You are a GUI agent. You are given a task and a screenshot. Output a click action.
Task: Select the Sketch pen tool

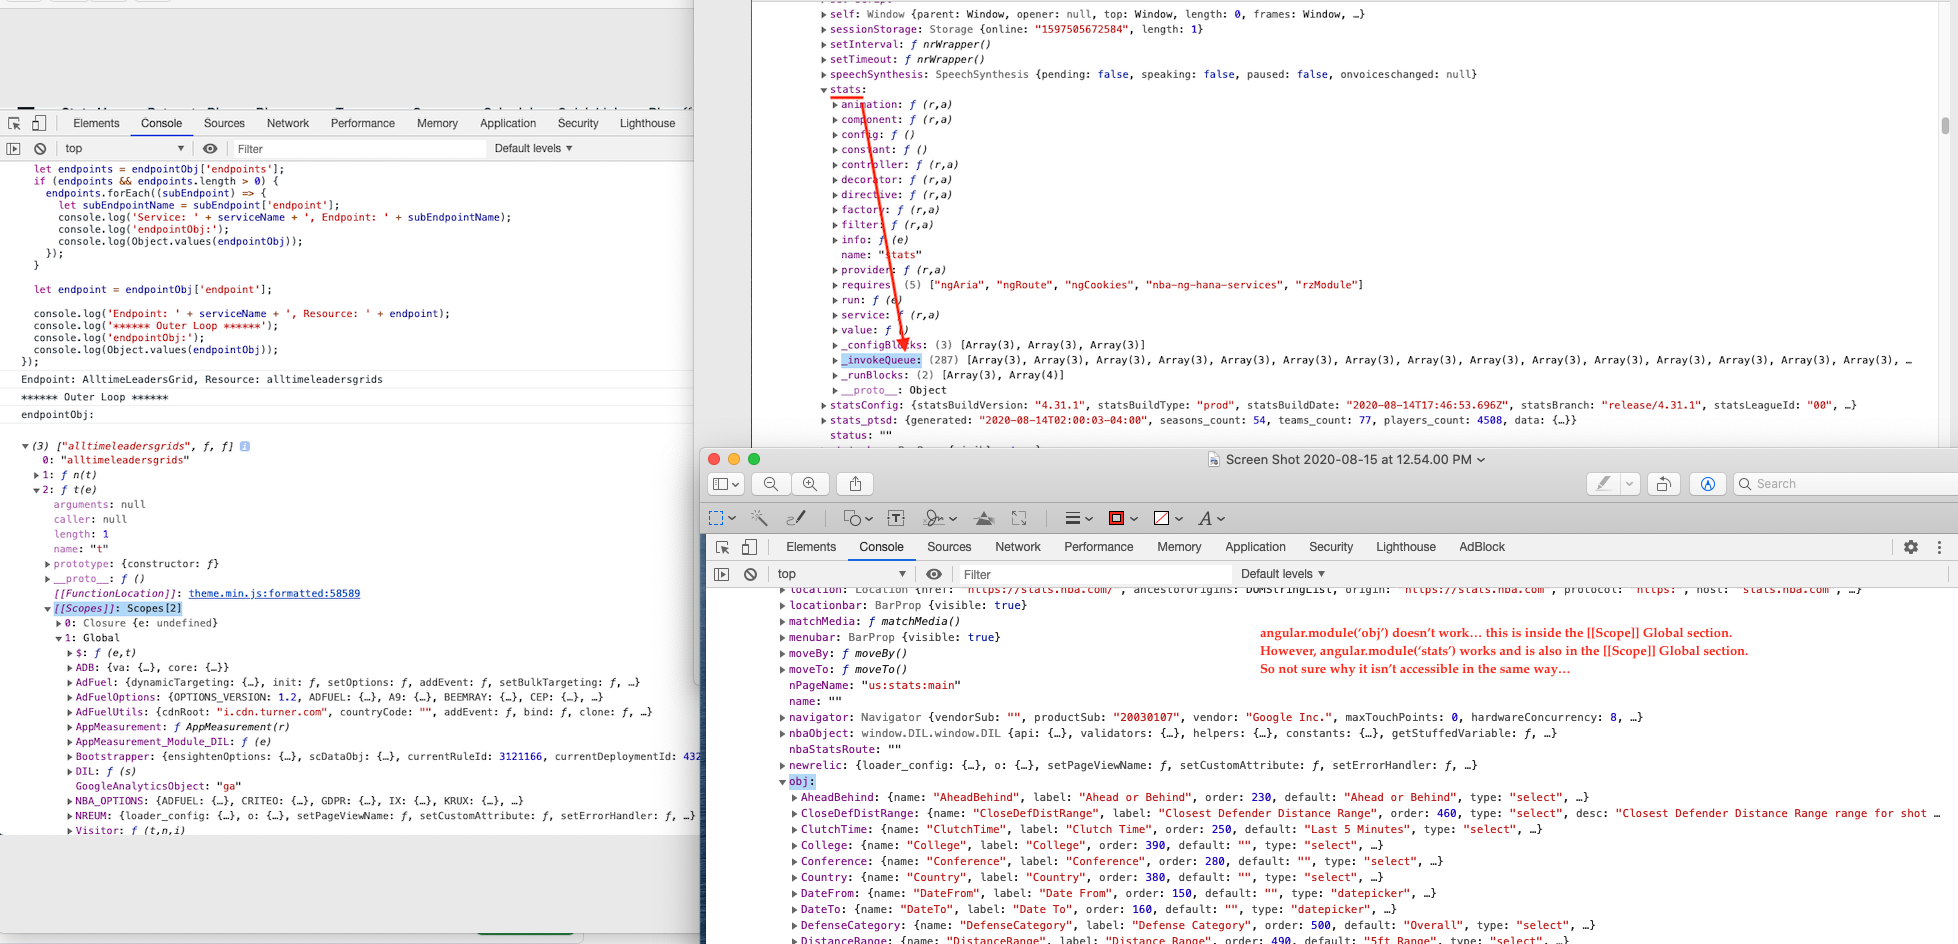(x=797, y=518)
